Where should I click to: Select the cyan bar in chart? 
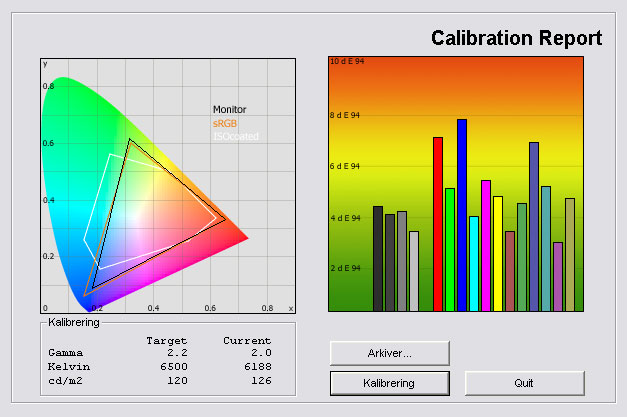coord(474,263)
